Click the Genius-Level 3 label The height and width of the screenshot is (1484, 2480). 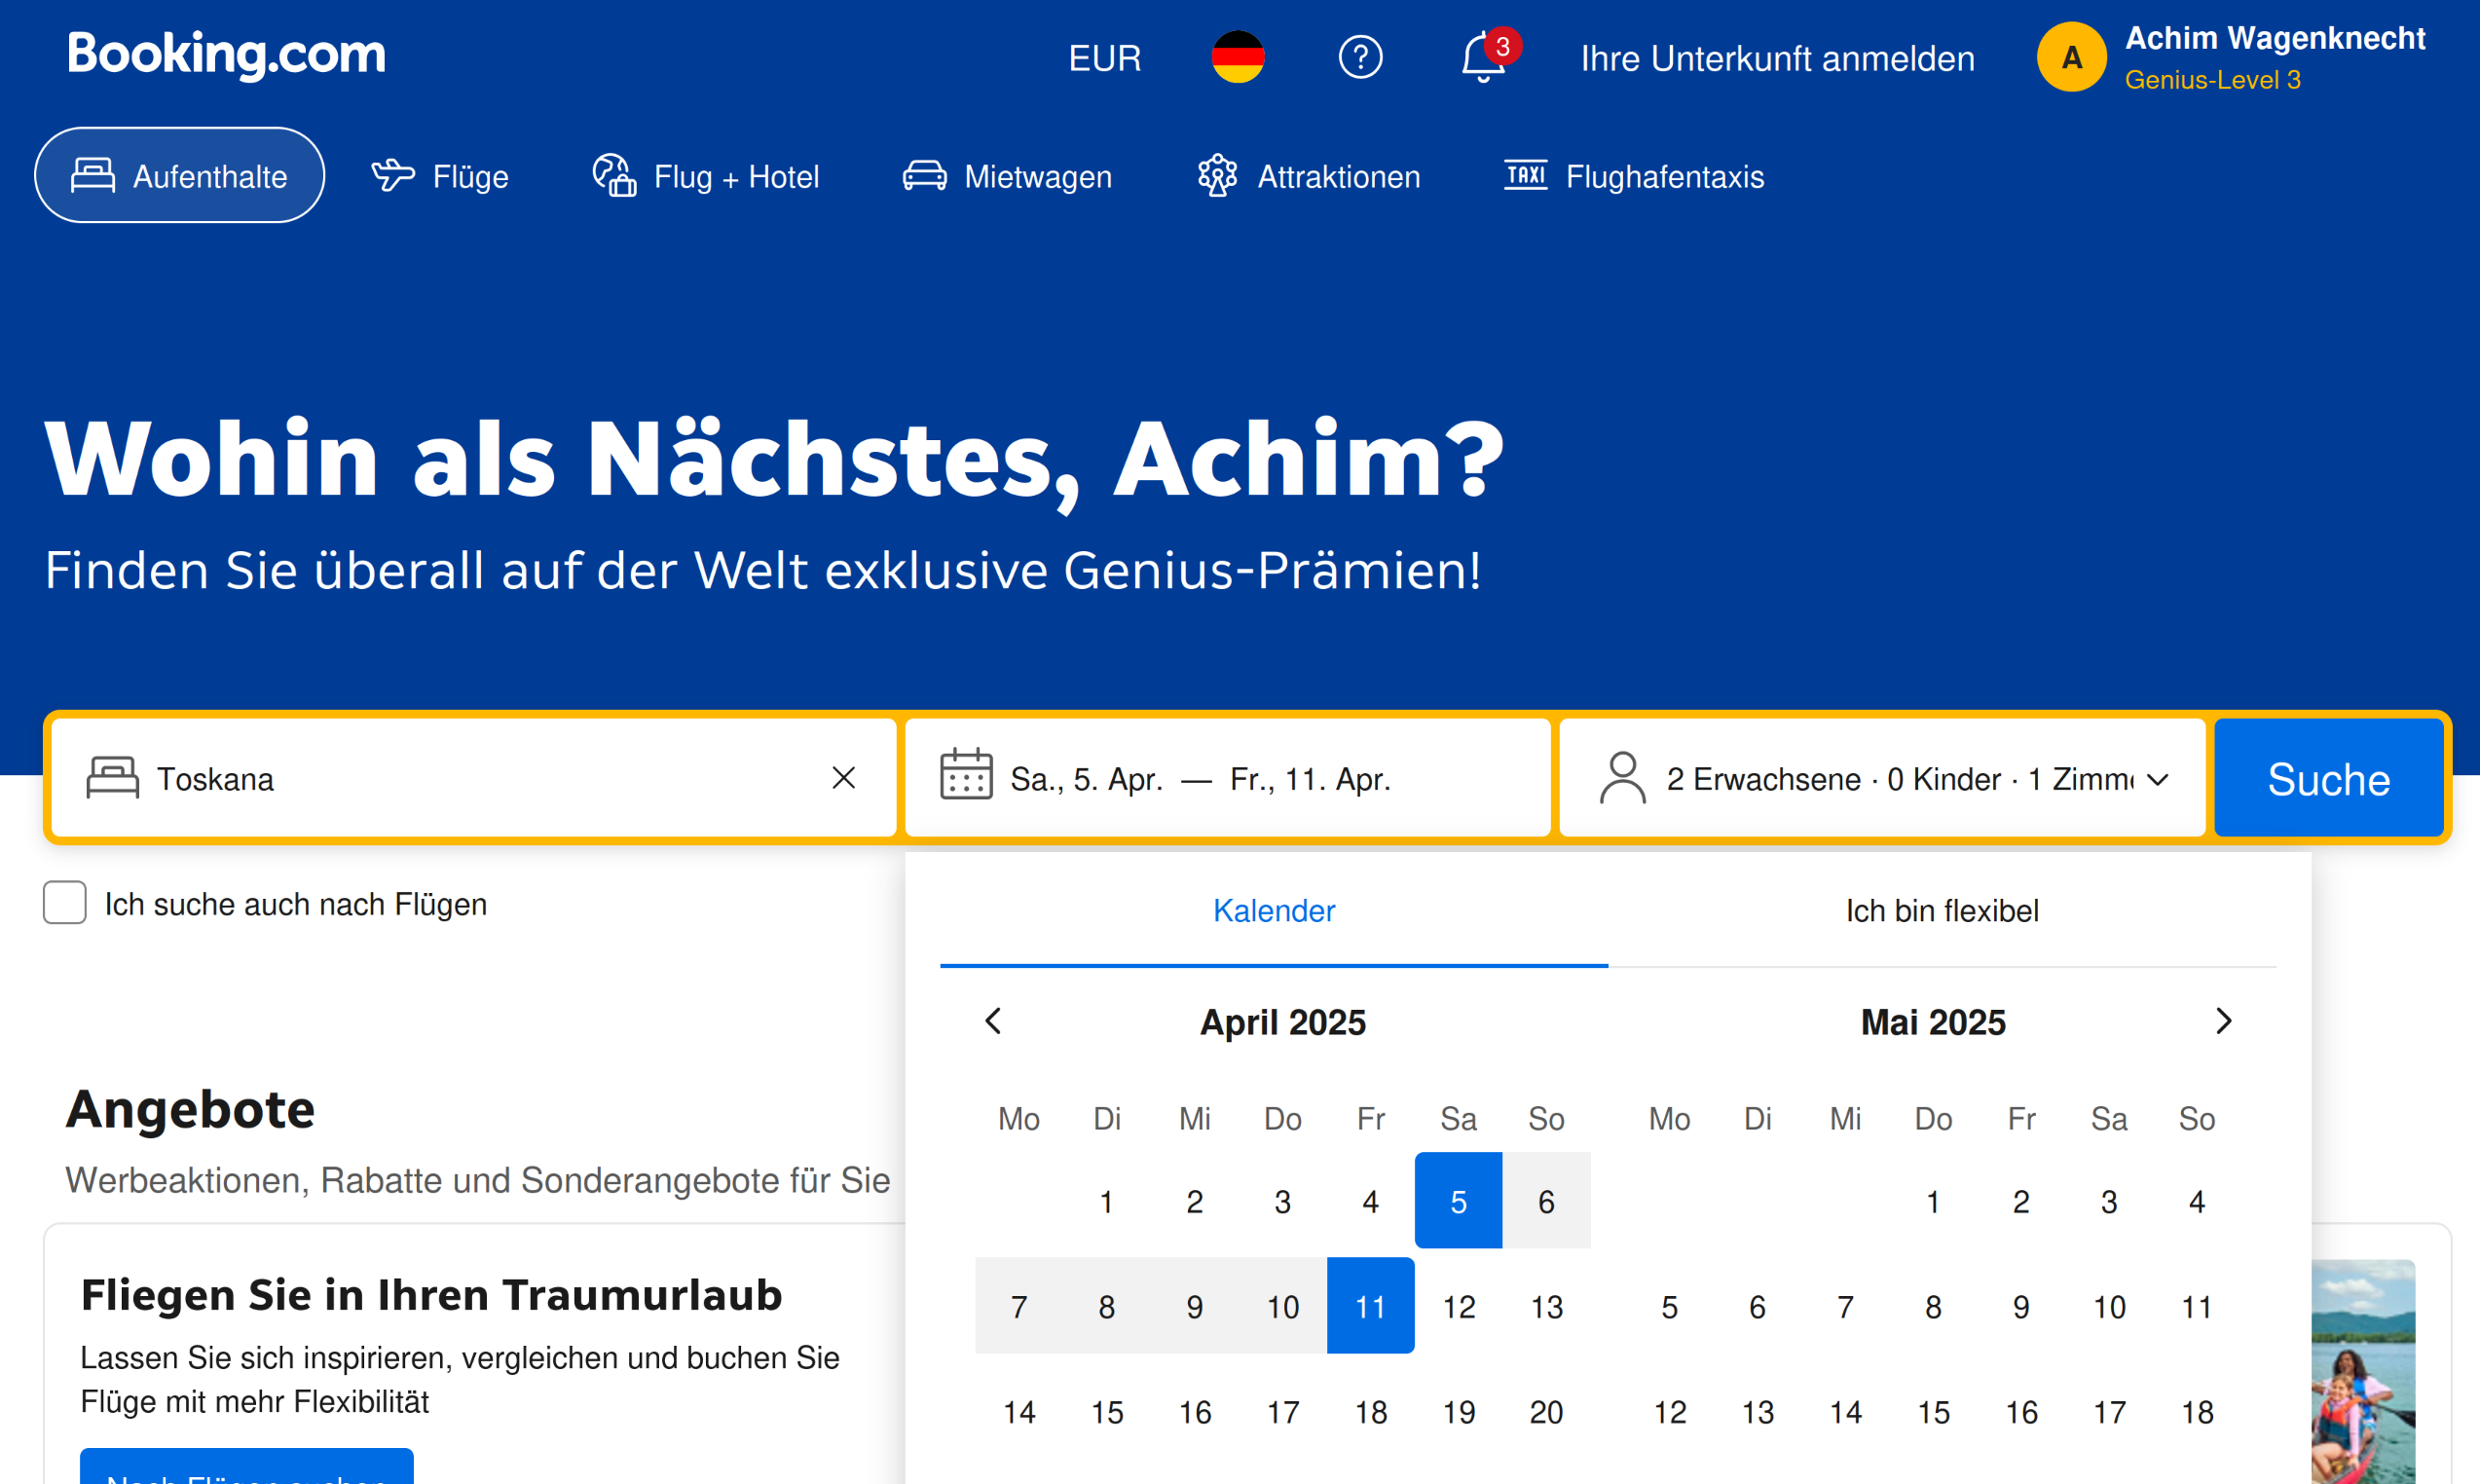2212,80
